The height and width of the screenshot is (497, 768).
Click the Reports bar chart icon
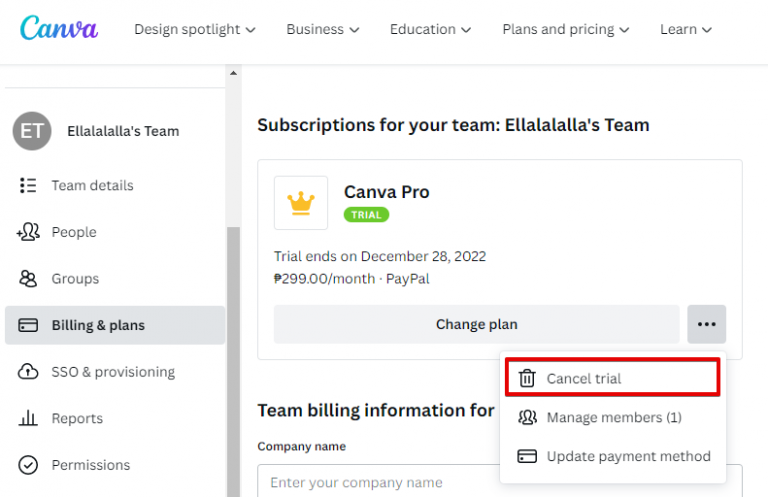pos(29,418)
